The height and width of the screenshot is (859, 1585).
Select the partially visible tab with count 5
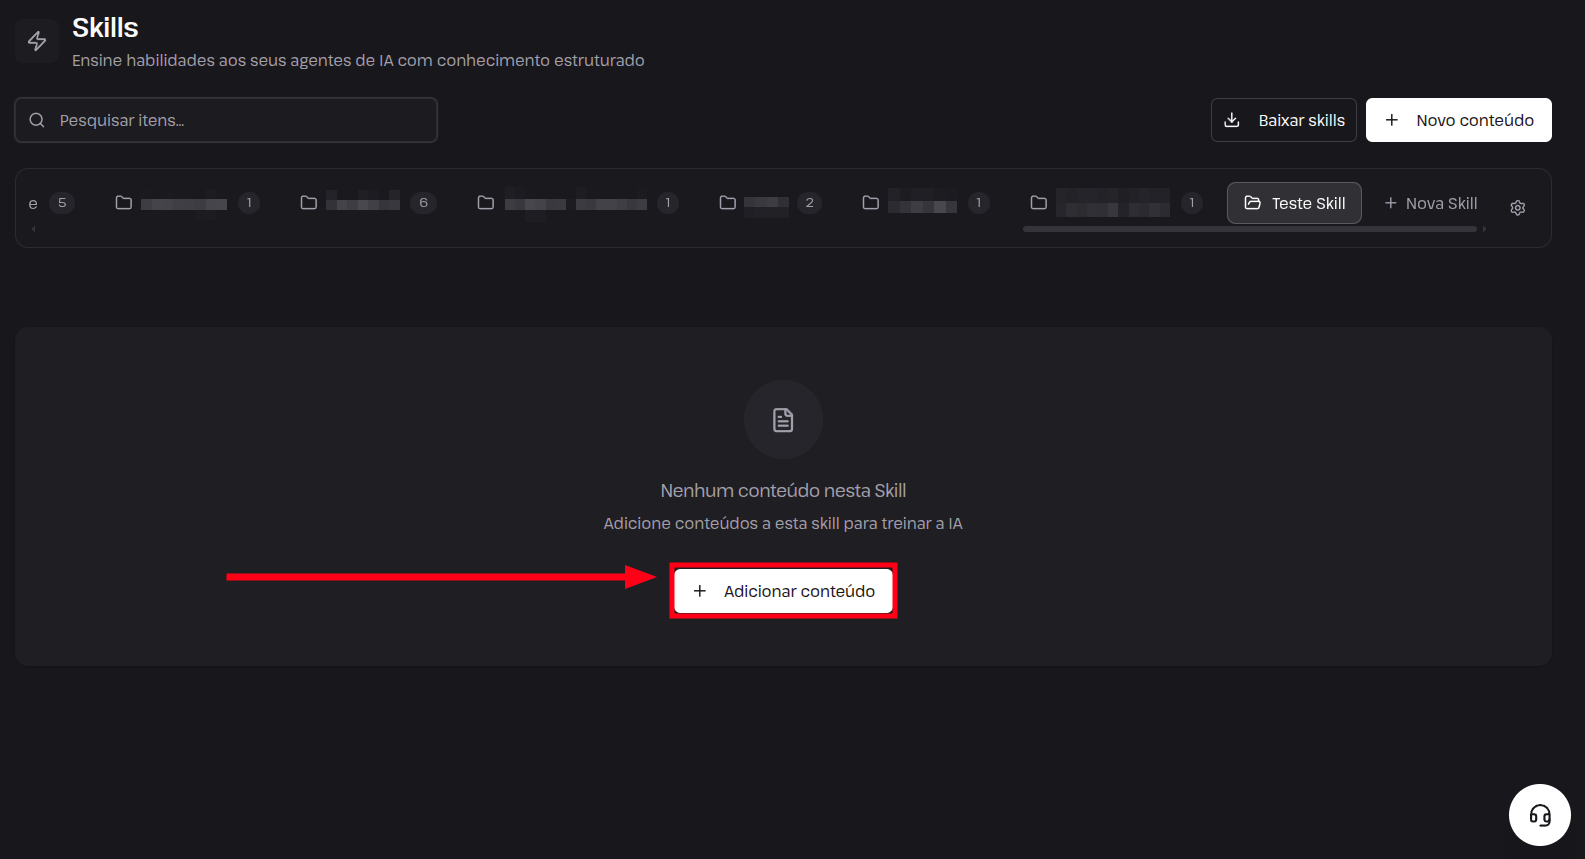click(x=50, y=203)
